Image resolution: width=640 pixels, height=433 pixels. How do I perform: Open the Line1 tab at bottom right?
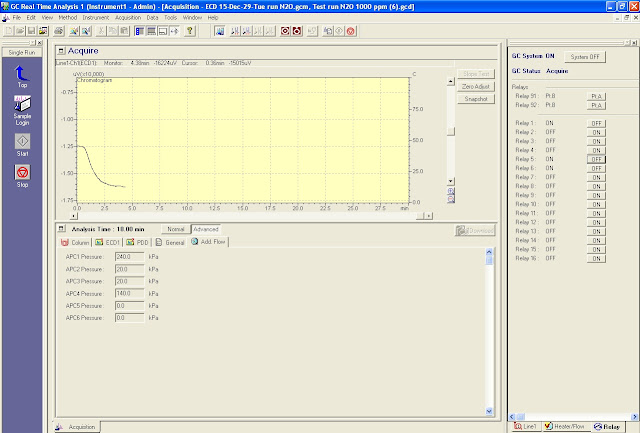pos(525,426)
